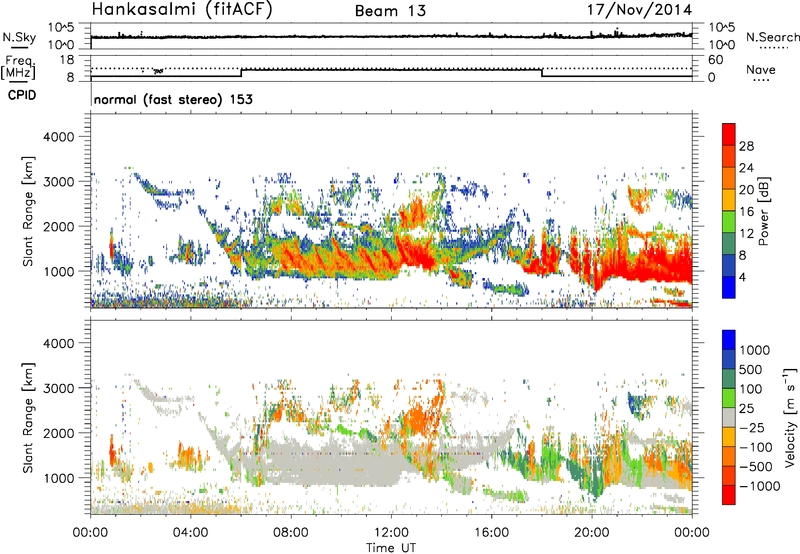Click 'Slant Range [km]' label of power panel
This screenshot has height=554, width=800.
coord(28,211)
